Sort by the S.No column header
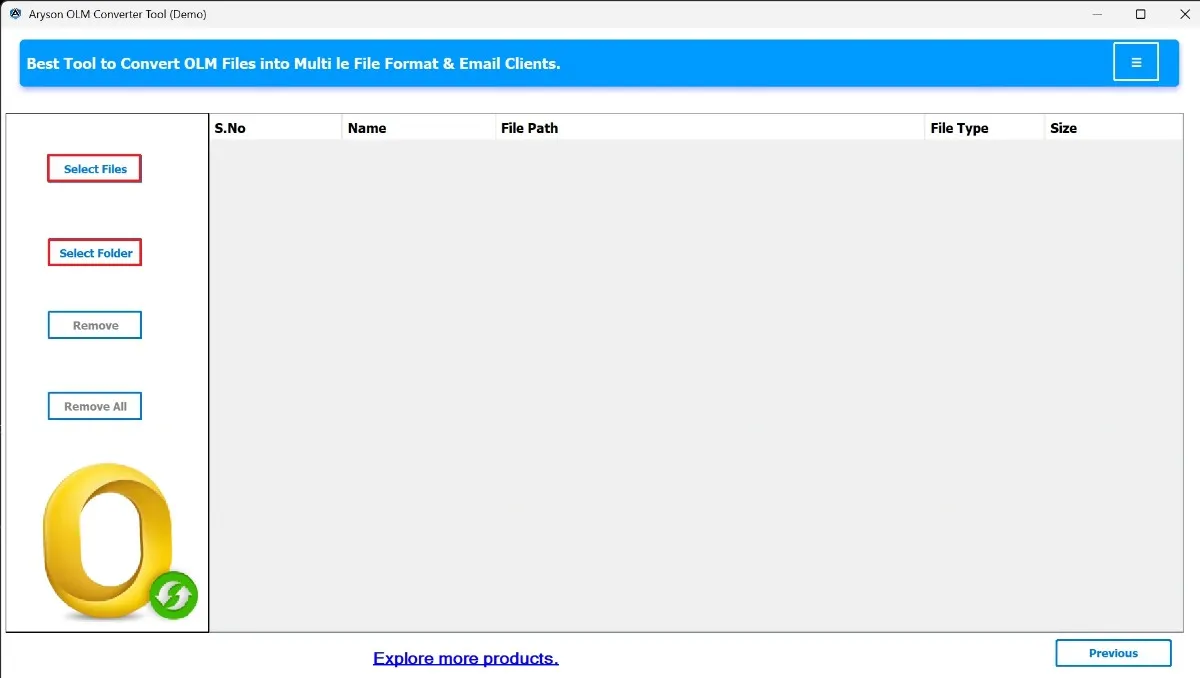1200x678 pixels. [x=231, y=127]
